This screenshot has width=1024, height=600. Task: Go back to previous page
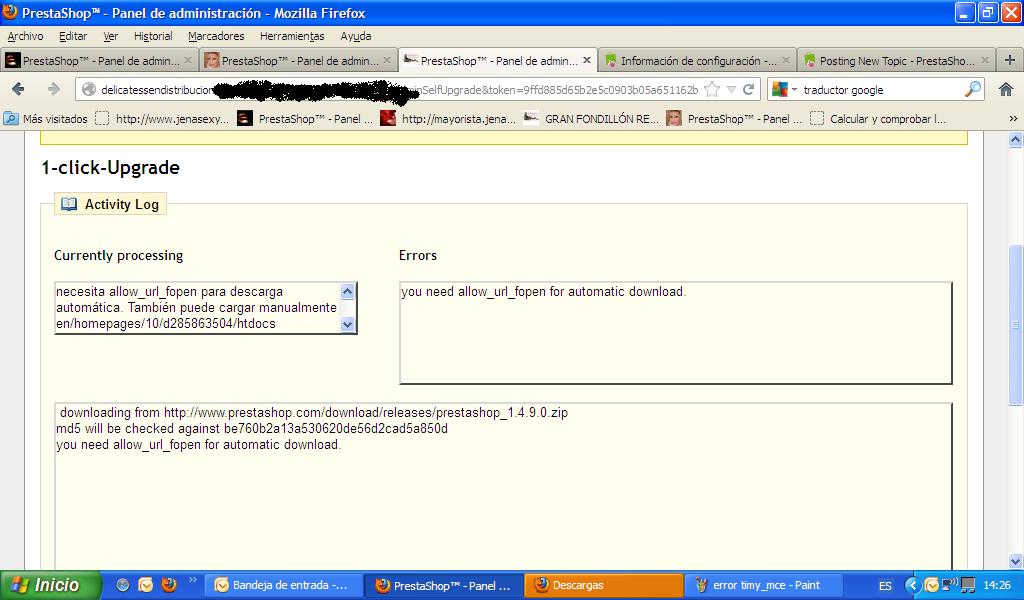click(x=18, y=89)
